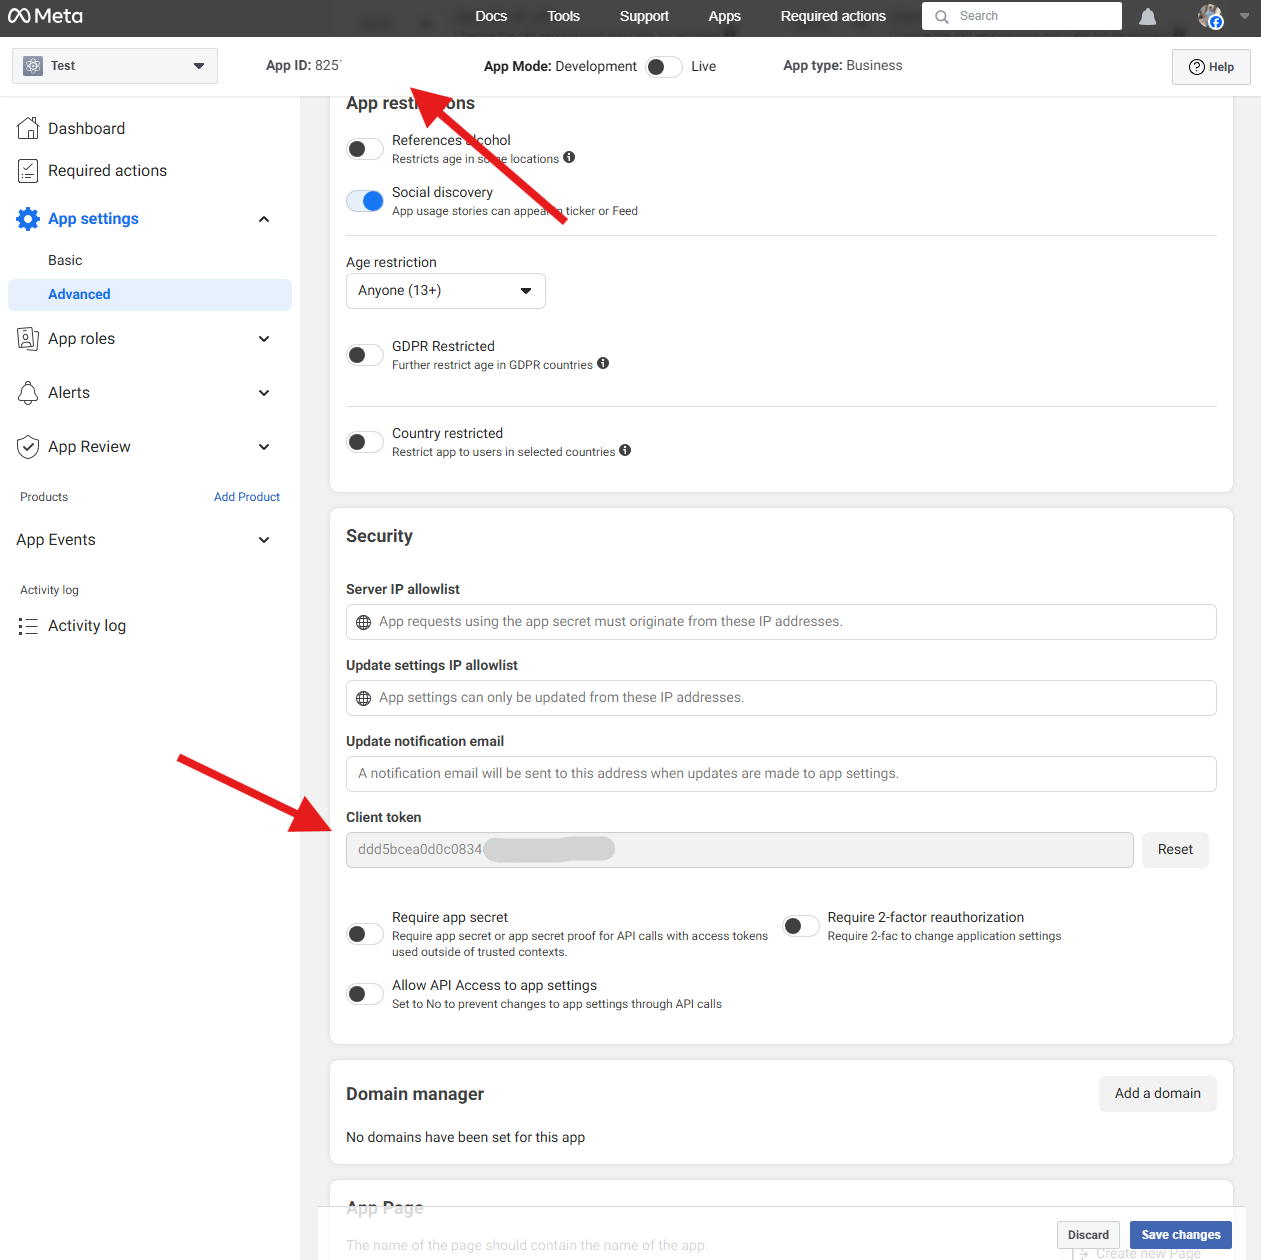Open the Apps menu

(724, 16)
